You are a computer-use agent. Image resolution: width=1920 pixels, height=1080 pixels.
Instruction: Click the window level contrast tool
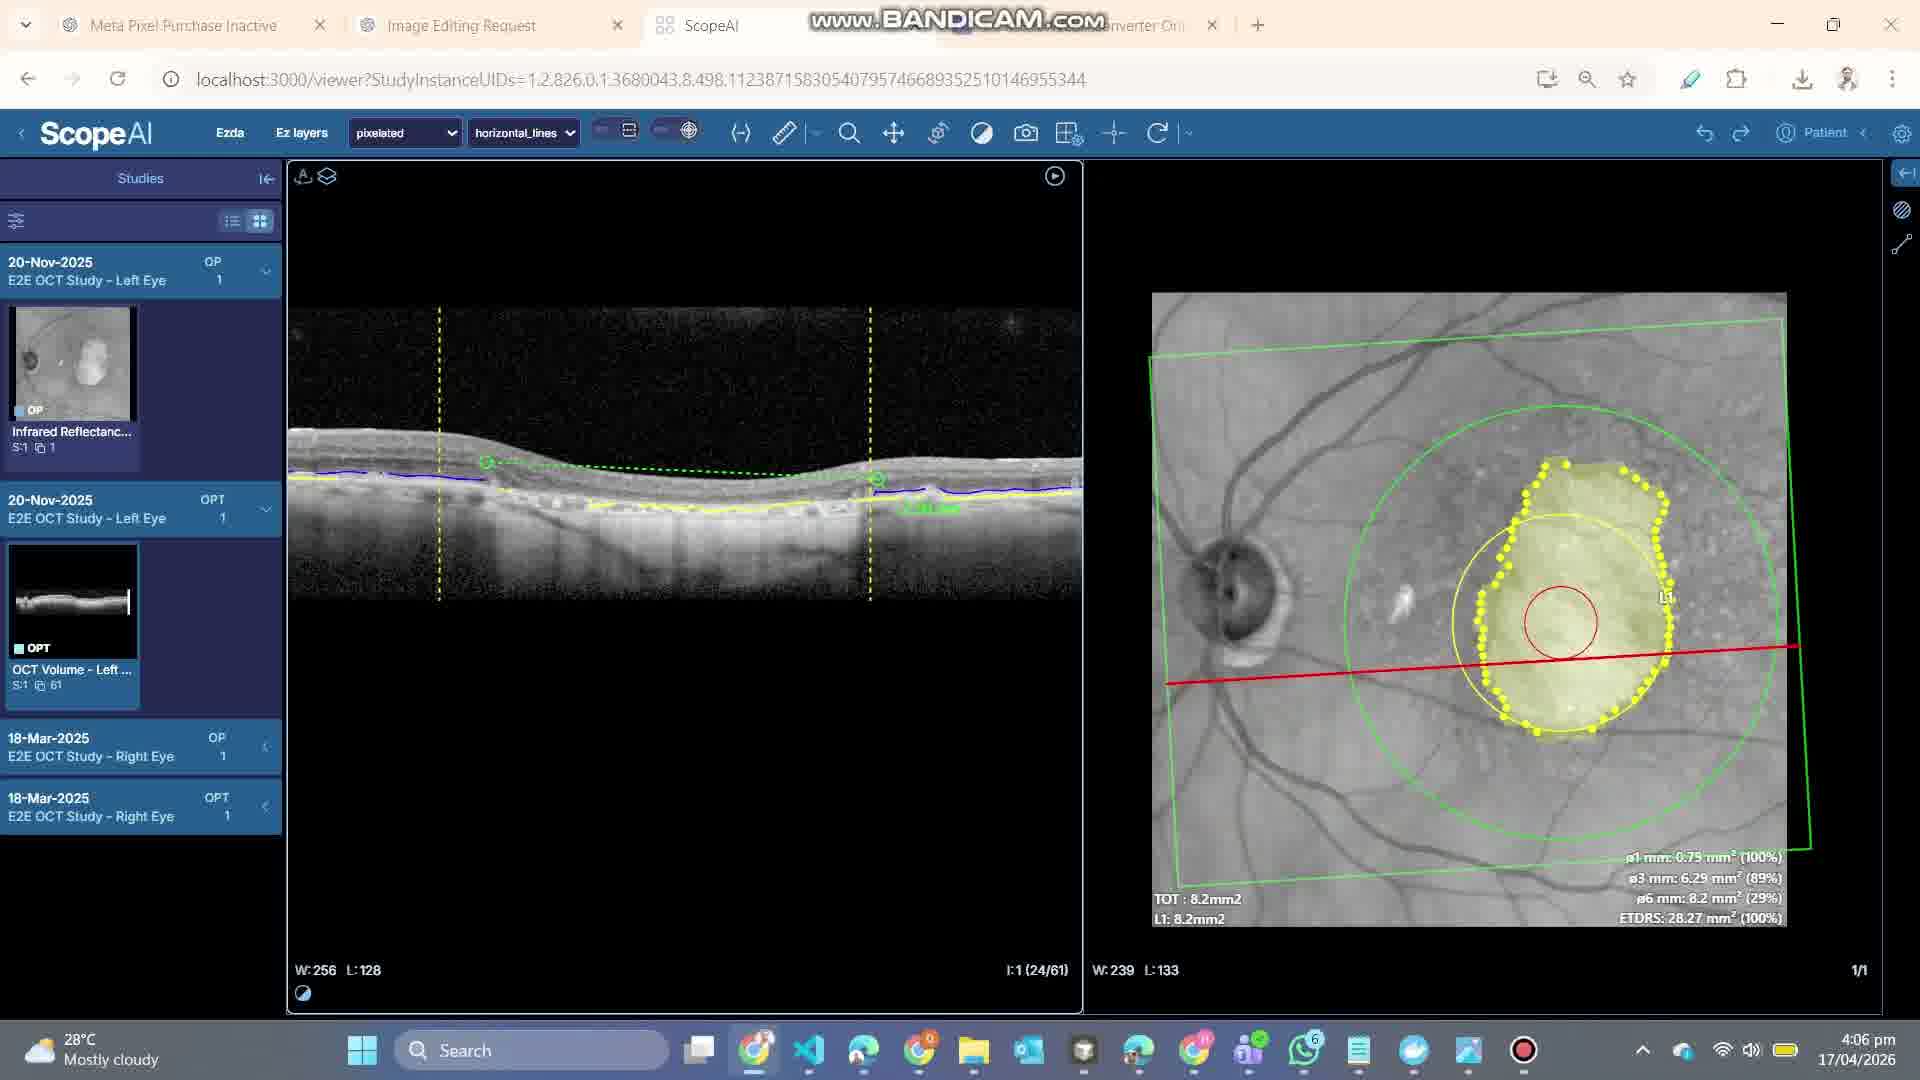[981, 133]
